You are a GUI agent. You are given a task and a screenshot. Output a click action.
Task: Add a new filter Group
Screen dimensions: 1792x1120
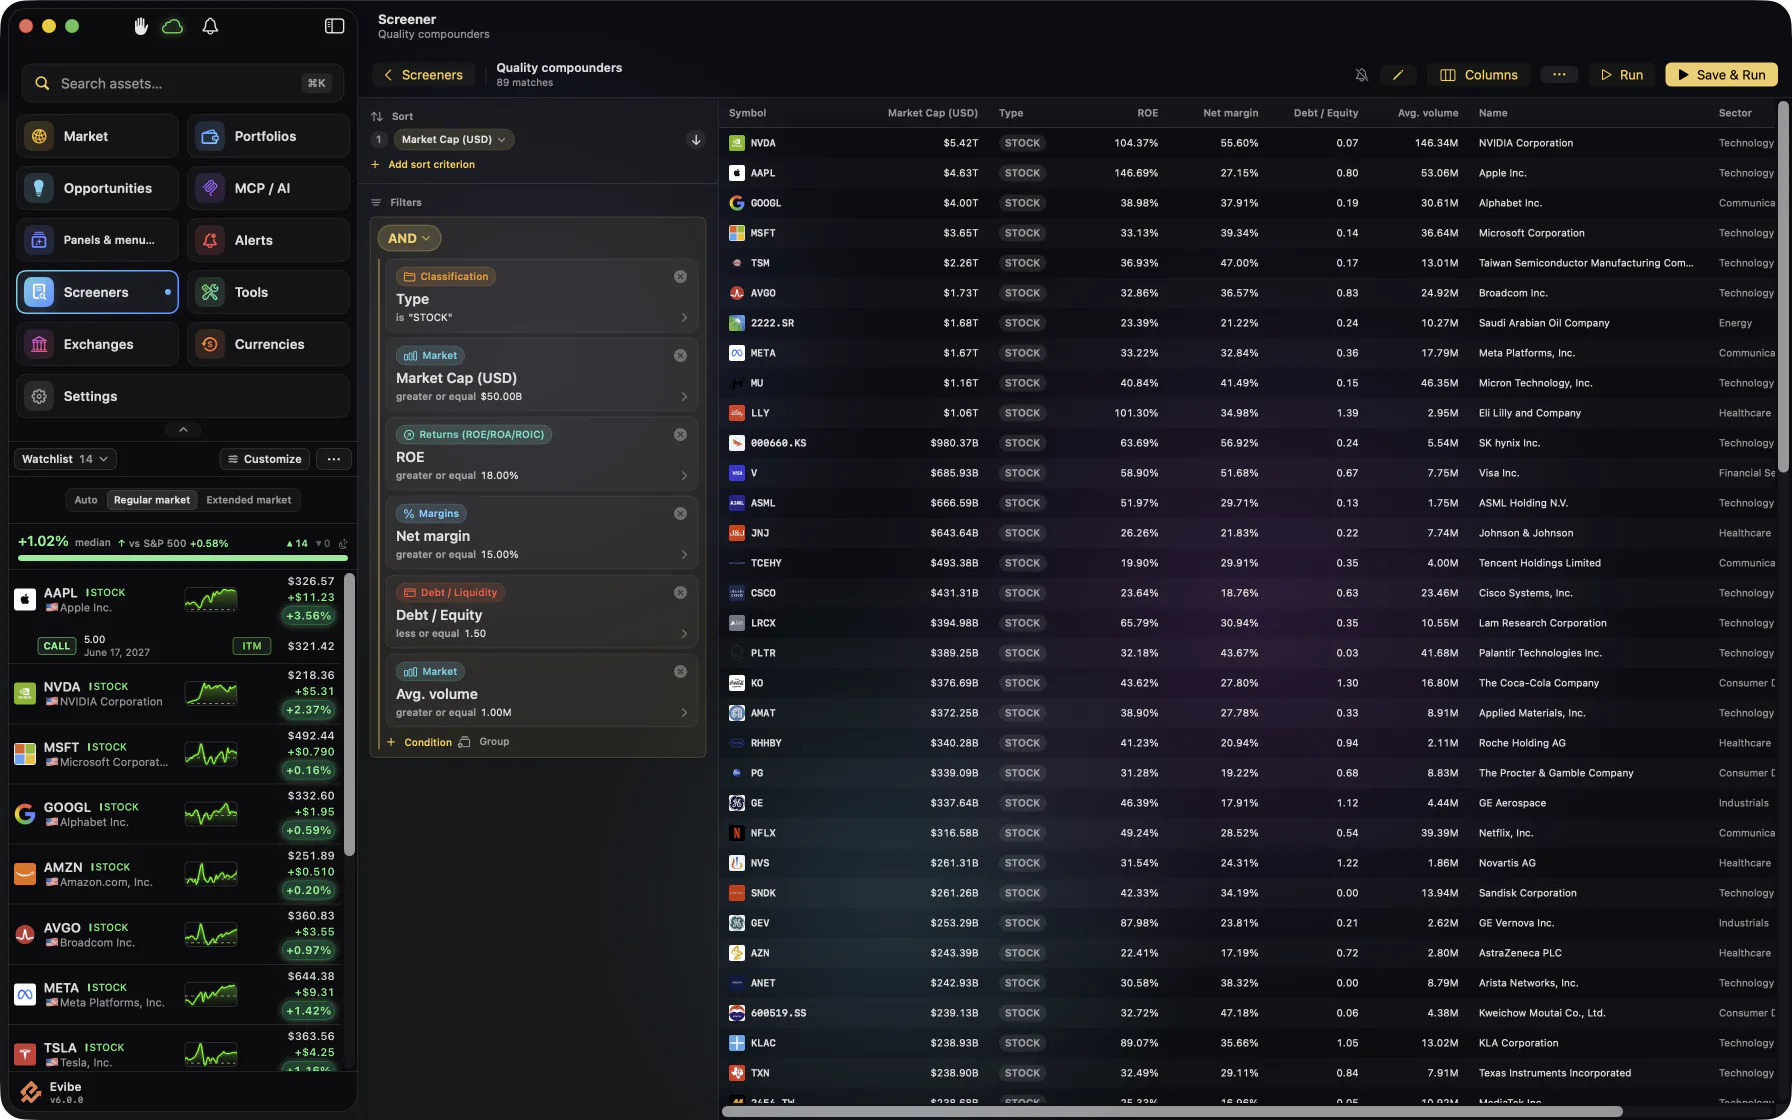click(x=484, y=742)
